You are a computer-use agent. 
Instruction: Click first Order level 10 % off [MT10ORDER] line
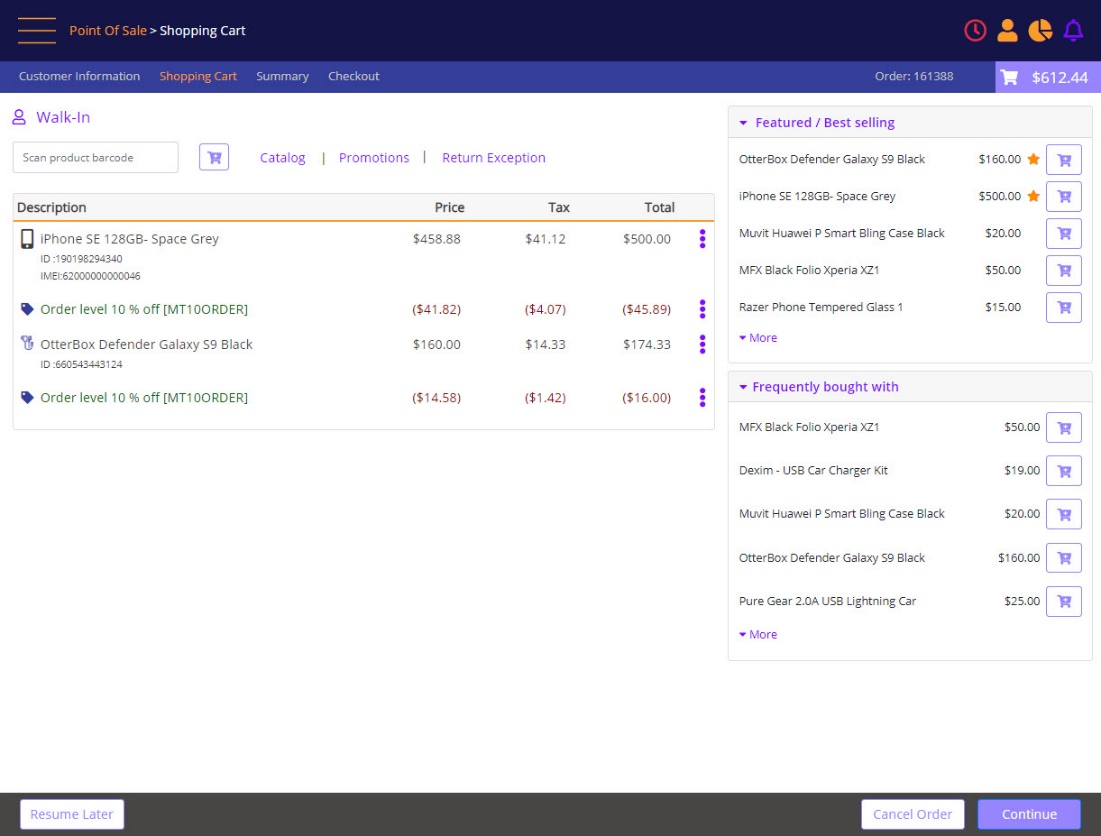pos(144,309)
